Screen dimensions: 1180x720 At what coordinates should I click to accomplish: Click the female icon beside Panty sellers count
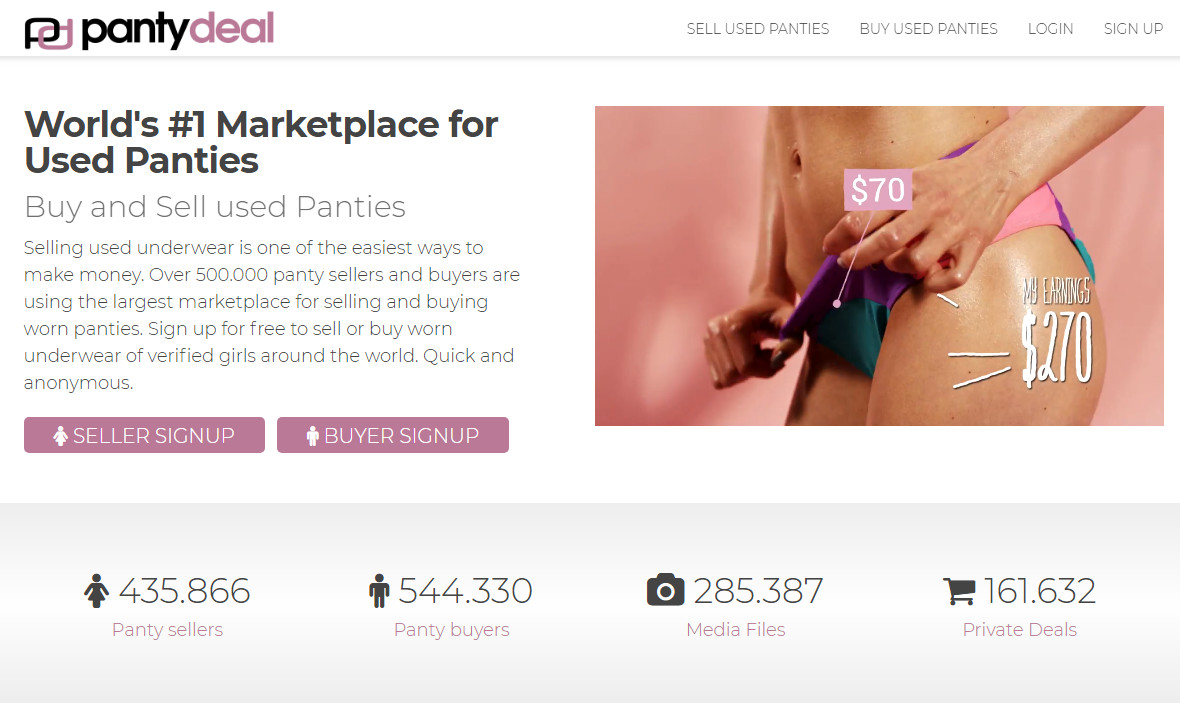pyautogui.click(x=96, y=591)
